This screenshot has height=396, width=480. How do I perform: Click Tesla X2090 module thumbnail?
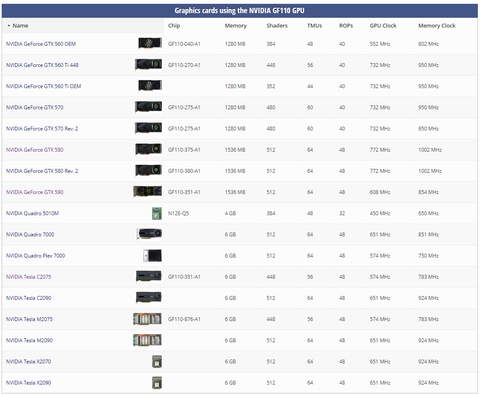[x=157, y=383]
